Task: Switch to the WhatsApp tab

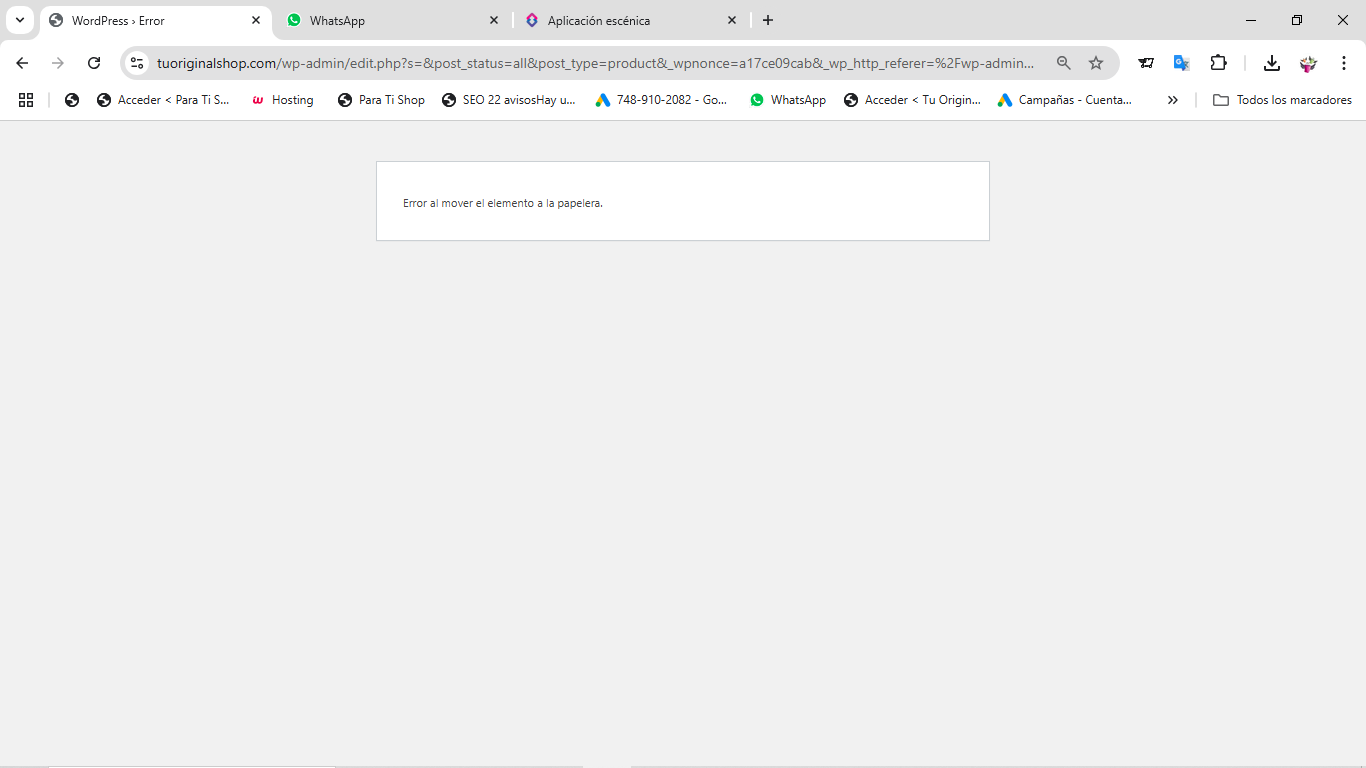Action: (393, 21)
